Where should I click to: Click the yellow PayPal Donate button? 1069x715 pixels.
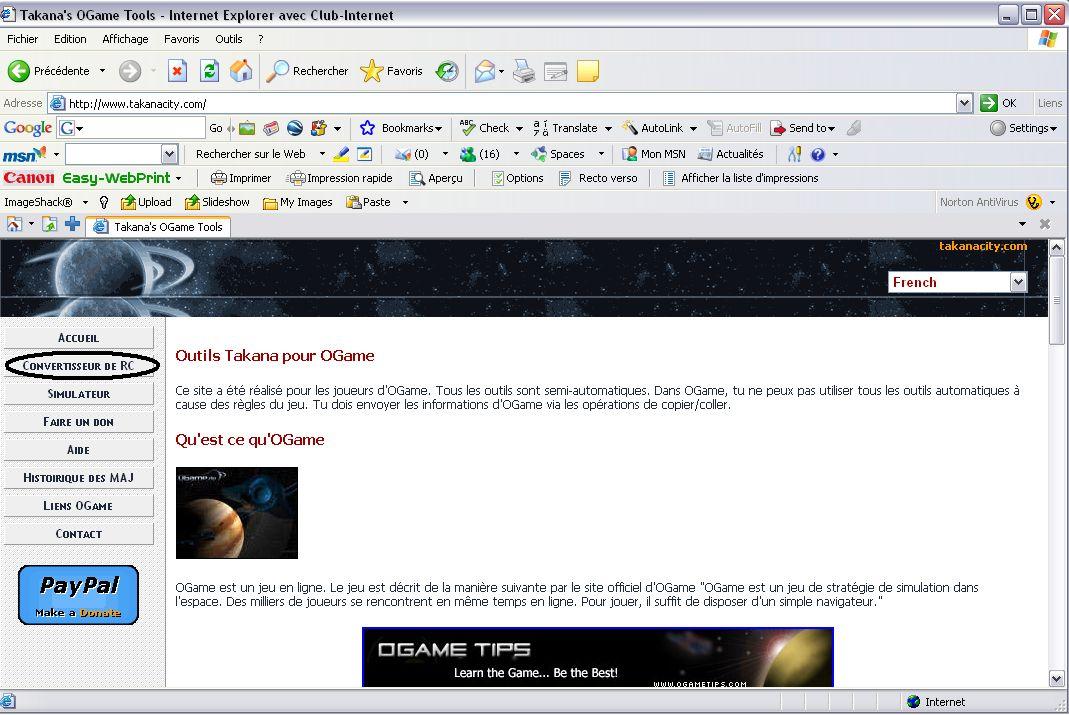(78, 595)
